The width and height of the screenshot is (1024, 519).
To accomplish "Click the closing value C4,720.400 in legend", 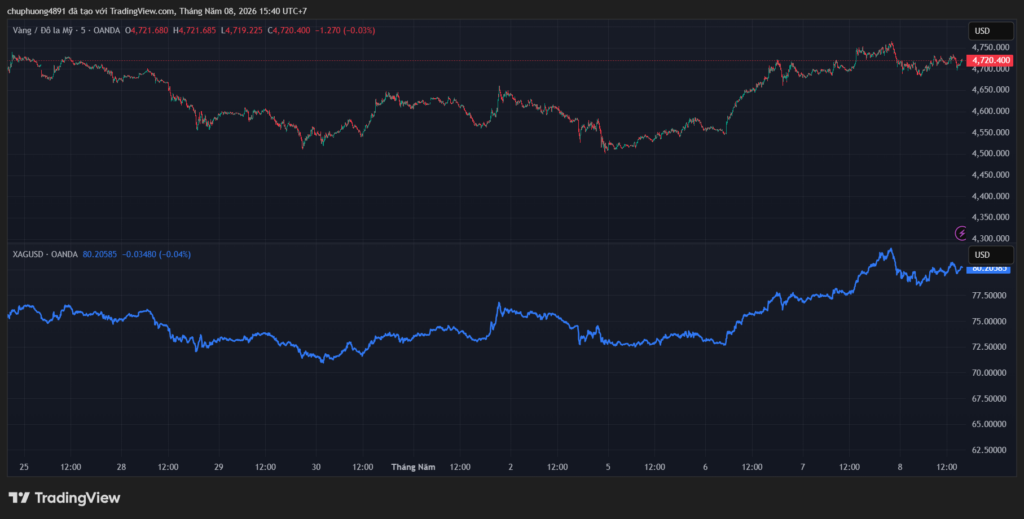I will 289,30.
